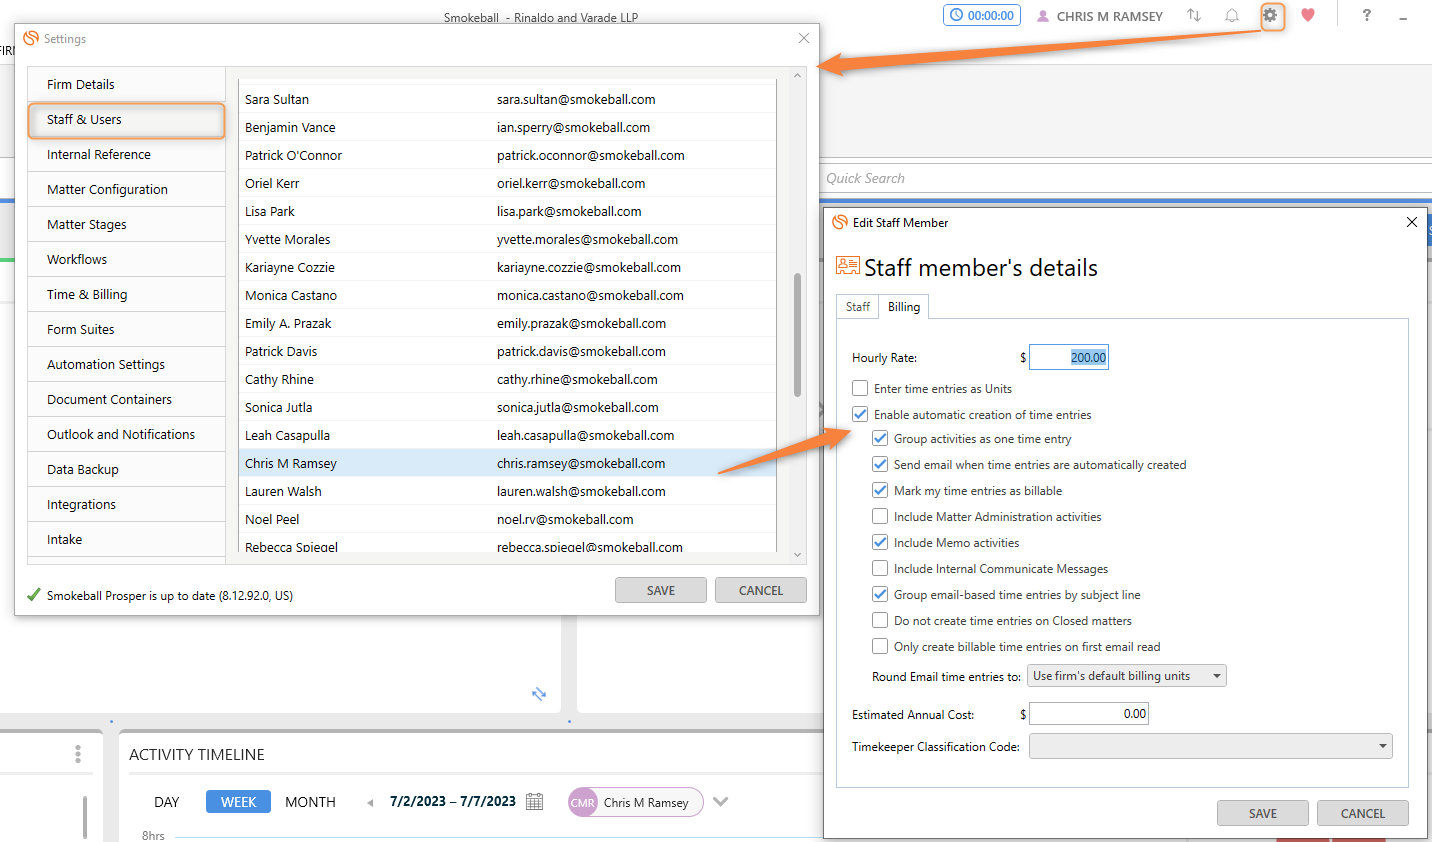
Task: Click the heart favorites icon
Action: pos(1308,15)
